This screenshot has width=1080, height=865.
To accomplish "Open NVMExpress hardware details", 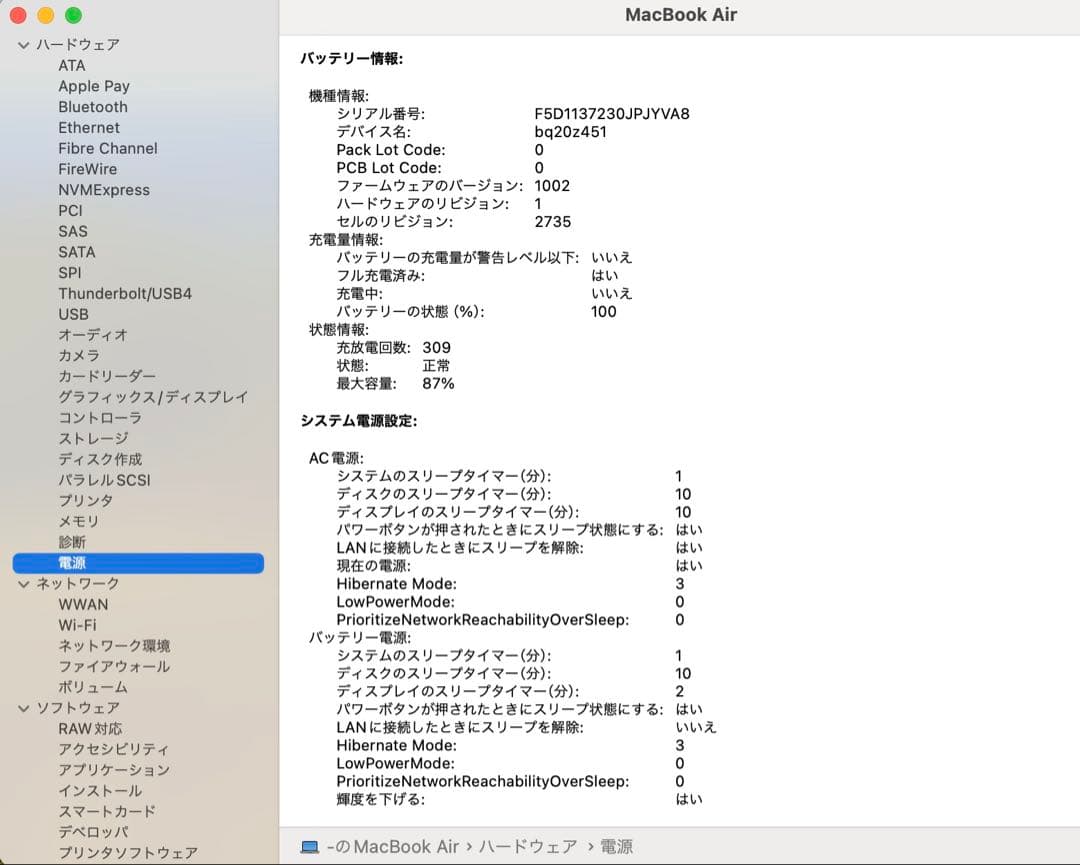I will (x=105, y=190).
